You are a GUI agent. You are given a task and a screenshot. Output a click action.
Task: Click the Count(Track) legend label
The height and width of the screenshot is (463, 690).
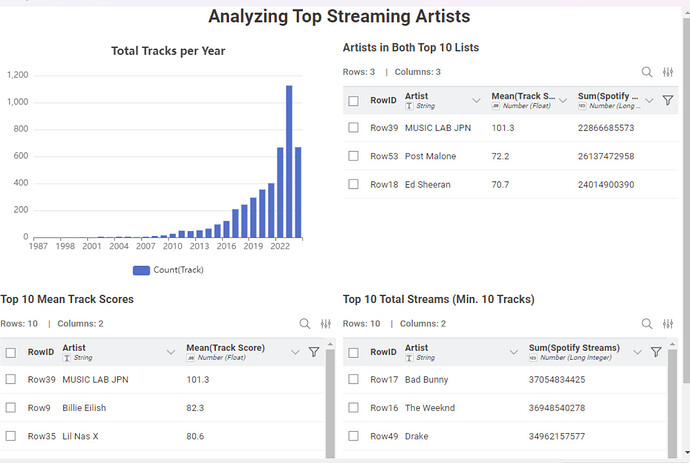(x=179, y=270)
